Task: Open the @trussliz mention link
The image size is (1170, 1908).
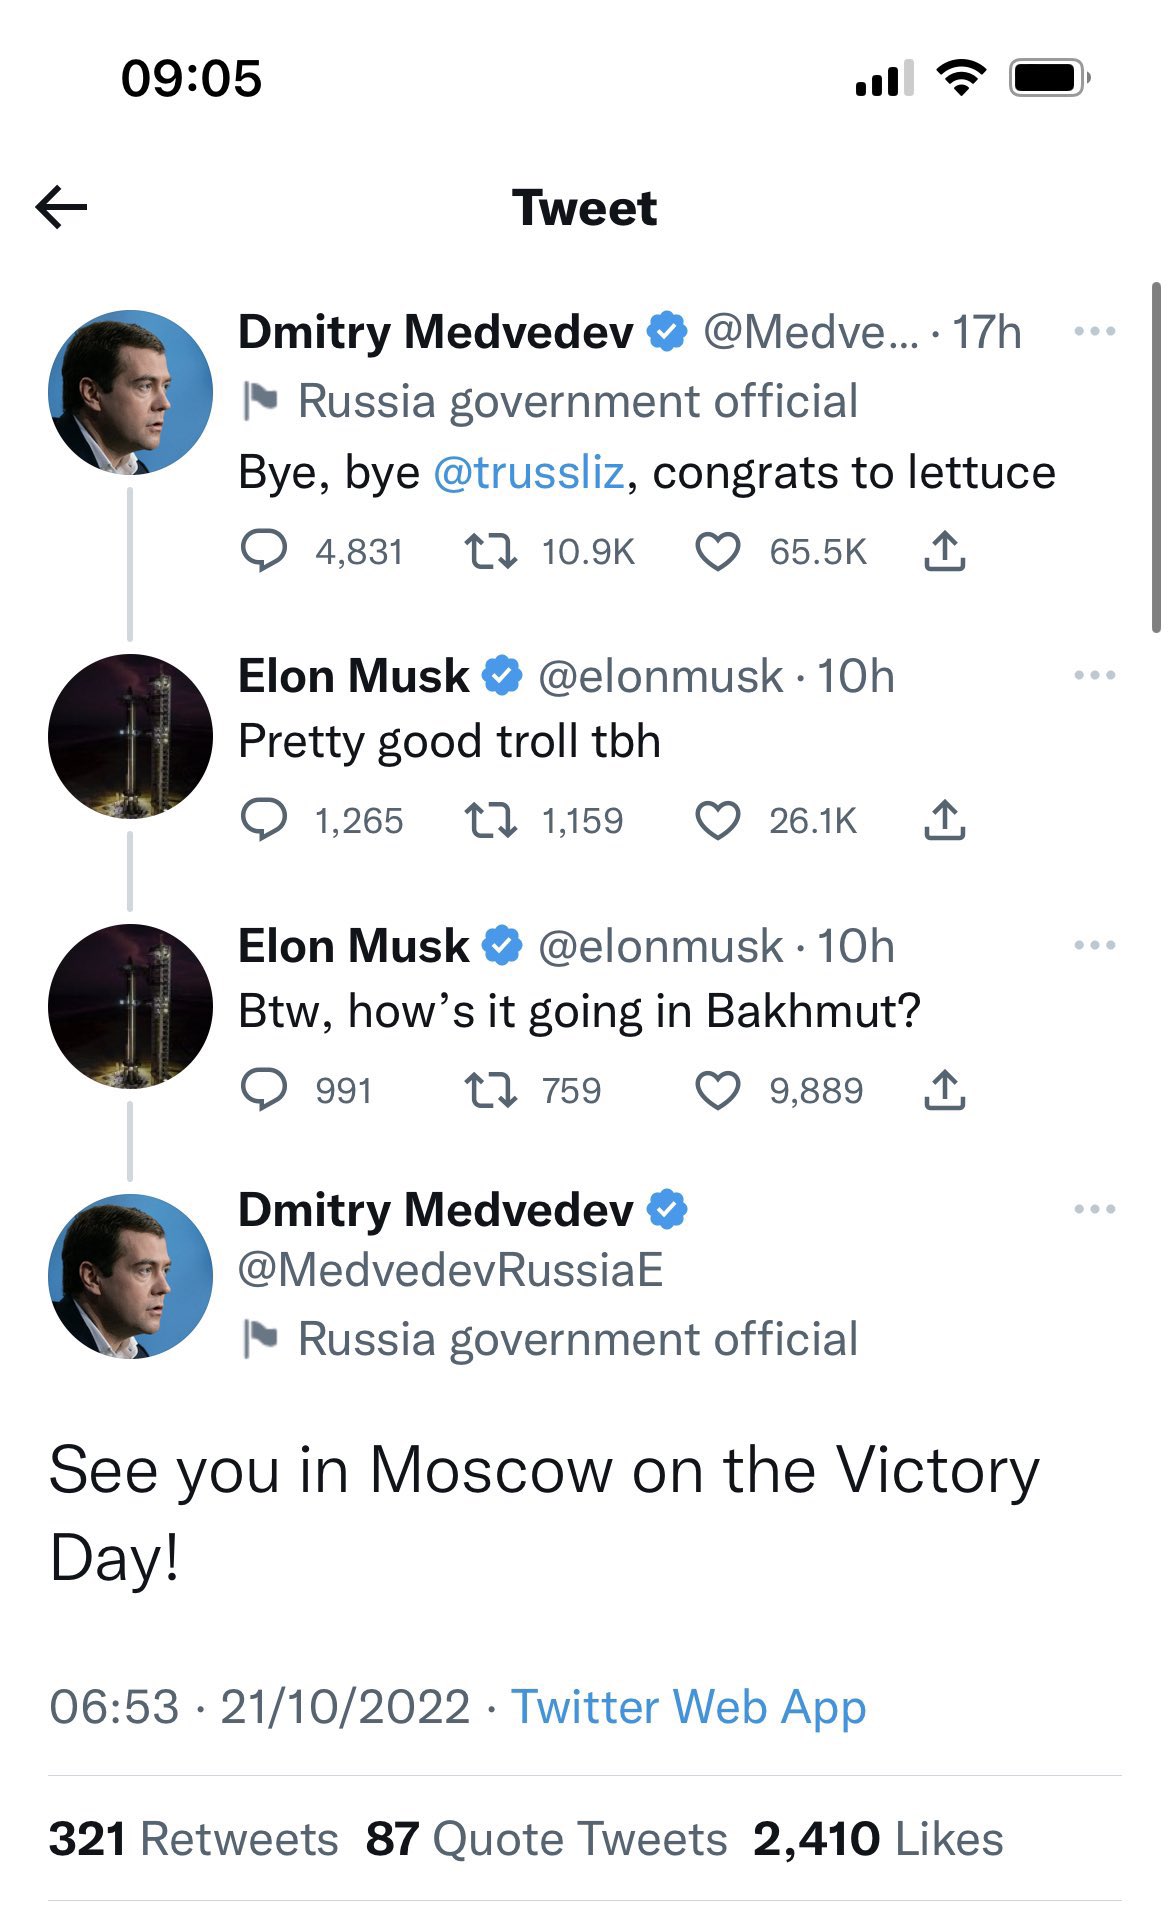Action: coord(529,473)
